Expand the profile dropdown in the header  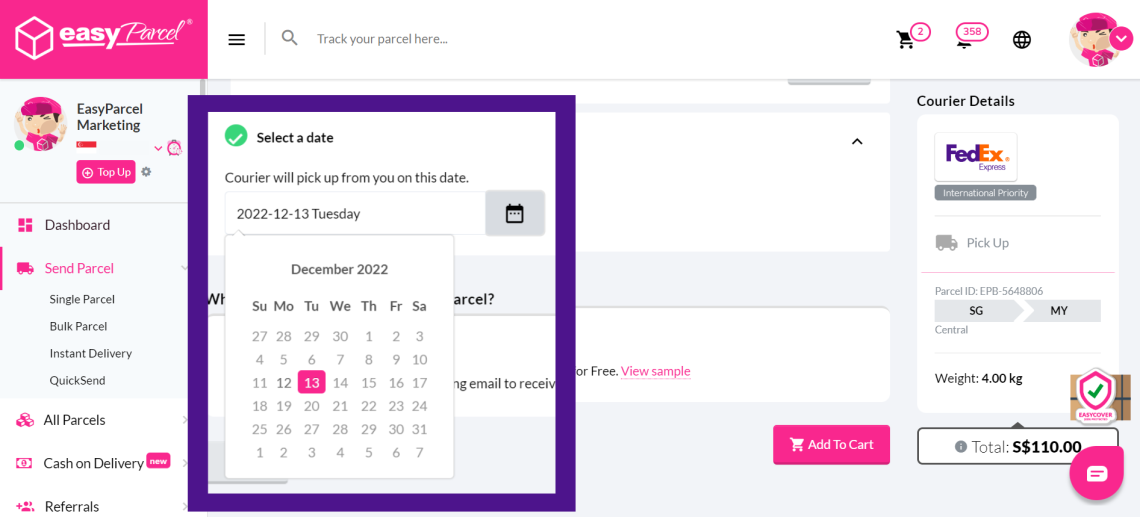1121,39
